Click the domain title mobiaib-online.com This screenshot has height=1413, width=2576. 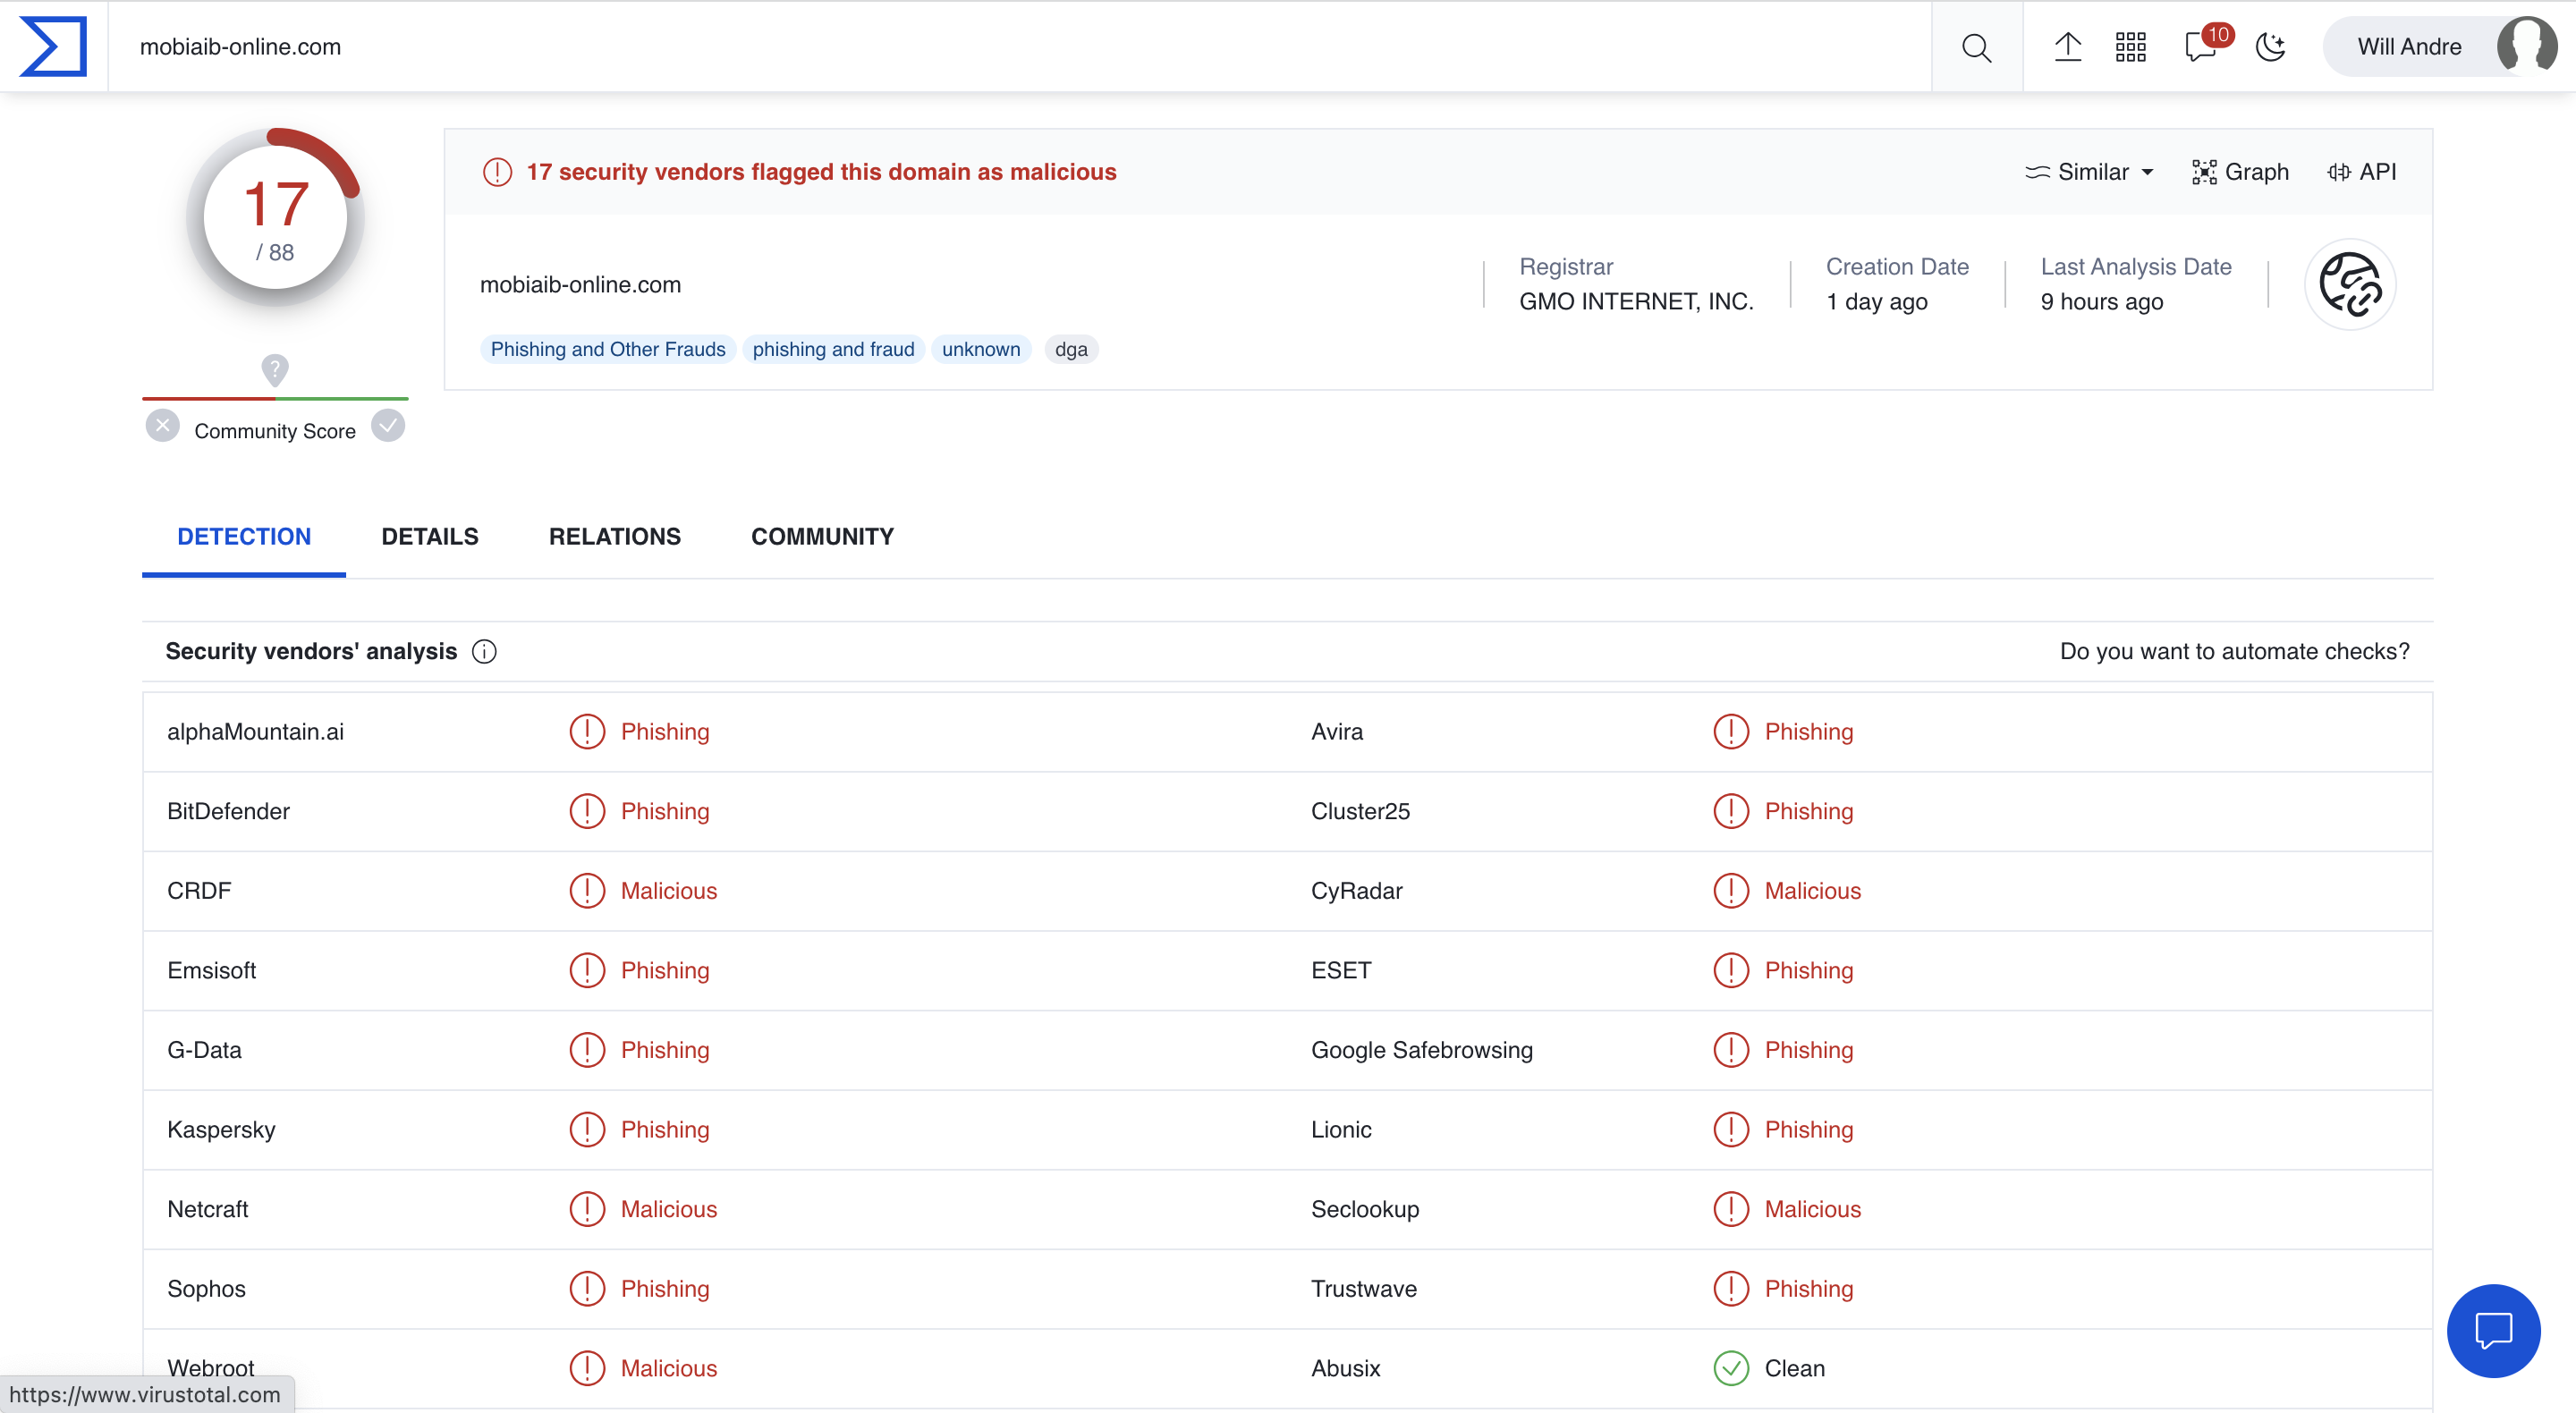pos(580,285)
